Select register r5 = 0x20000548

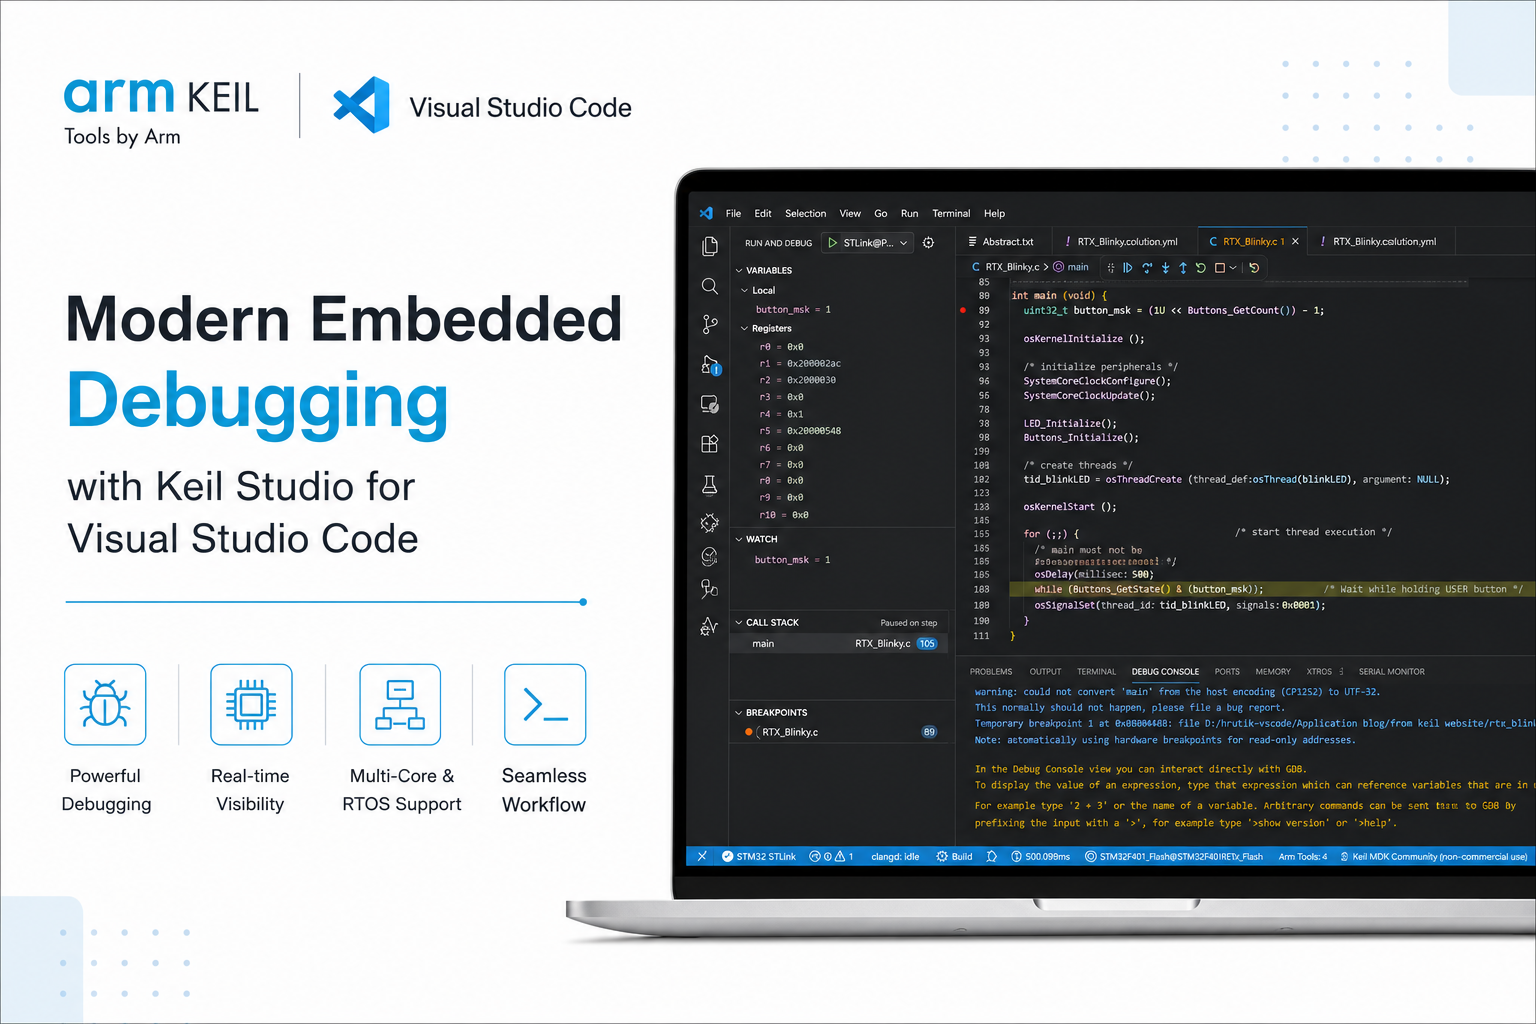coord(800,431)
